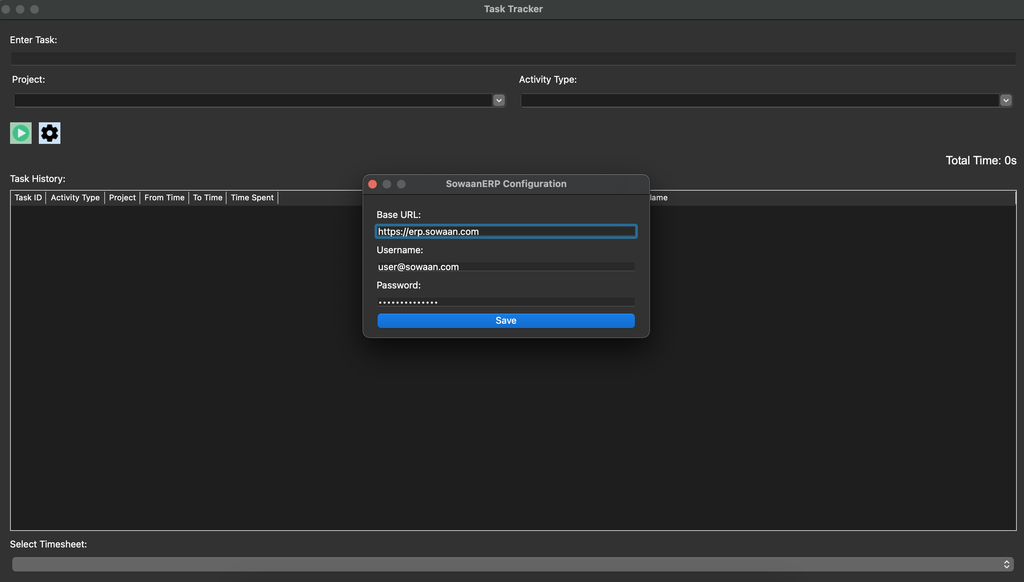Click the green zoom icon on the configuration dialog
The width and height of the screenshot is (1024, 582).
(402, 183)
